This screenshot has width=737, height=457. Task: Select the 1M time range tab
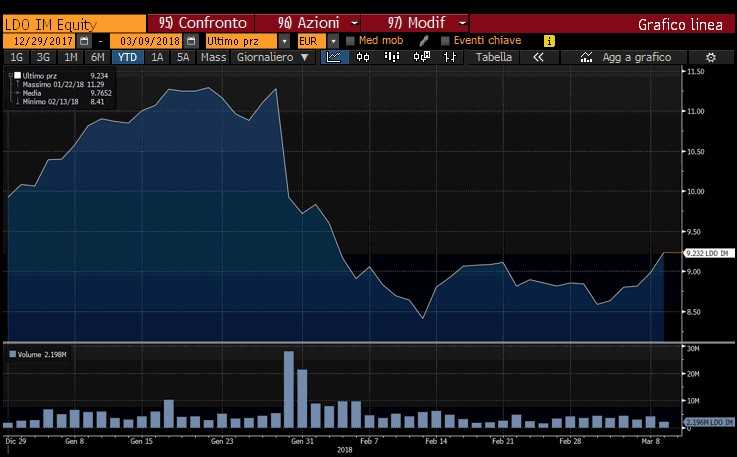point(71,57)
